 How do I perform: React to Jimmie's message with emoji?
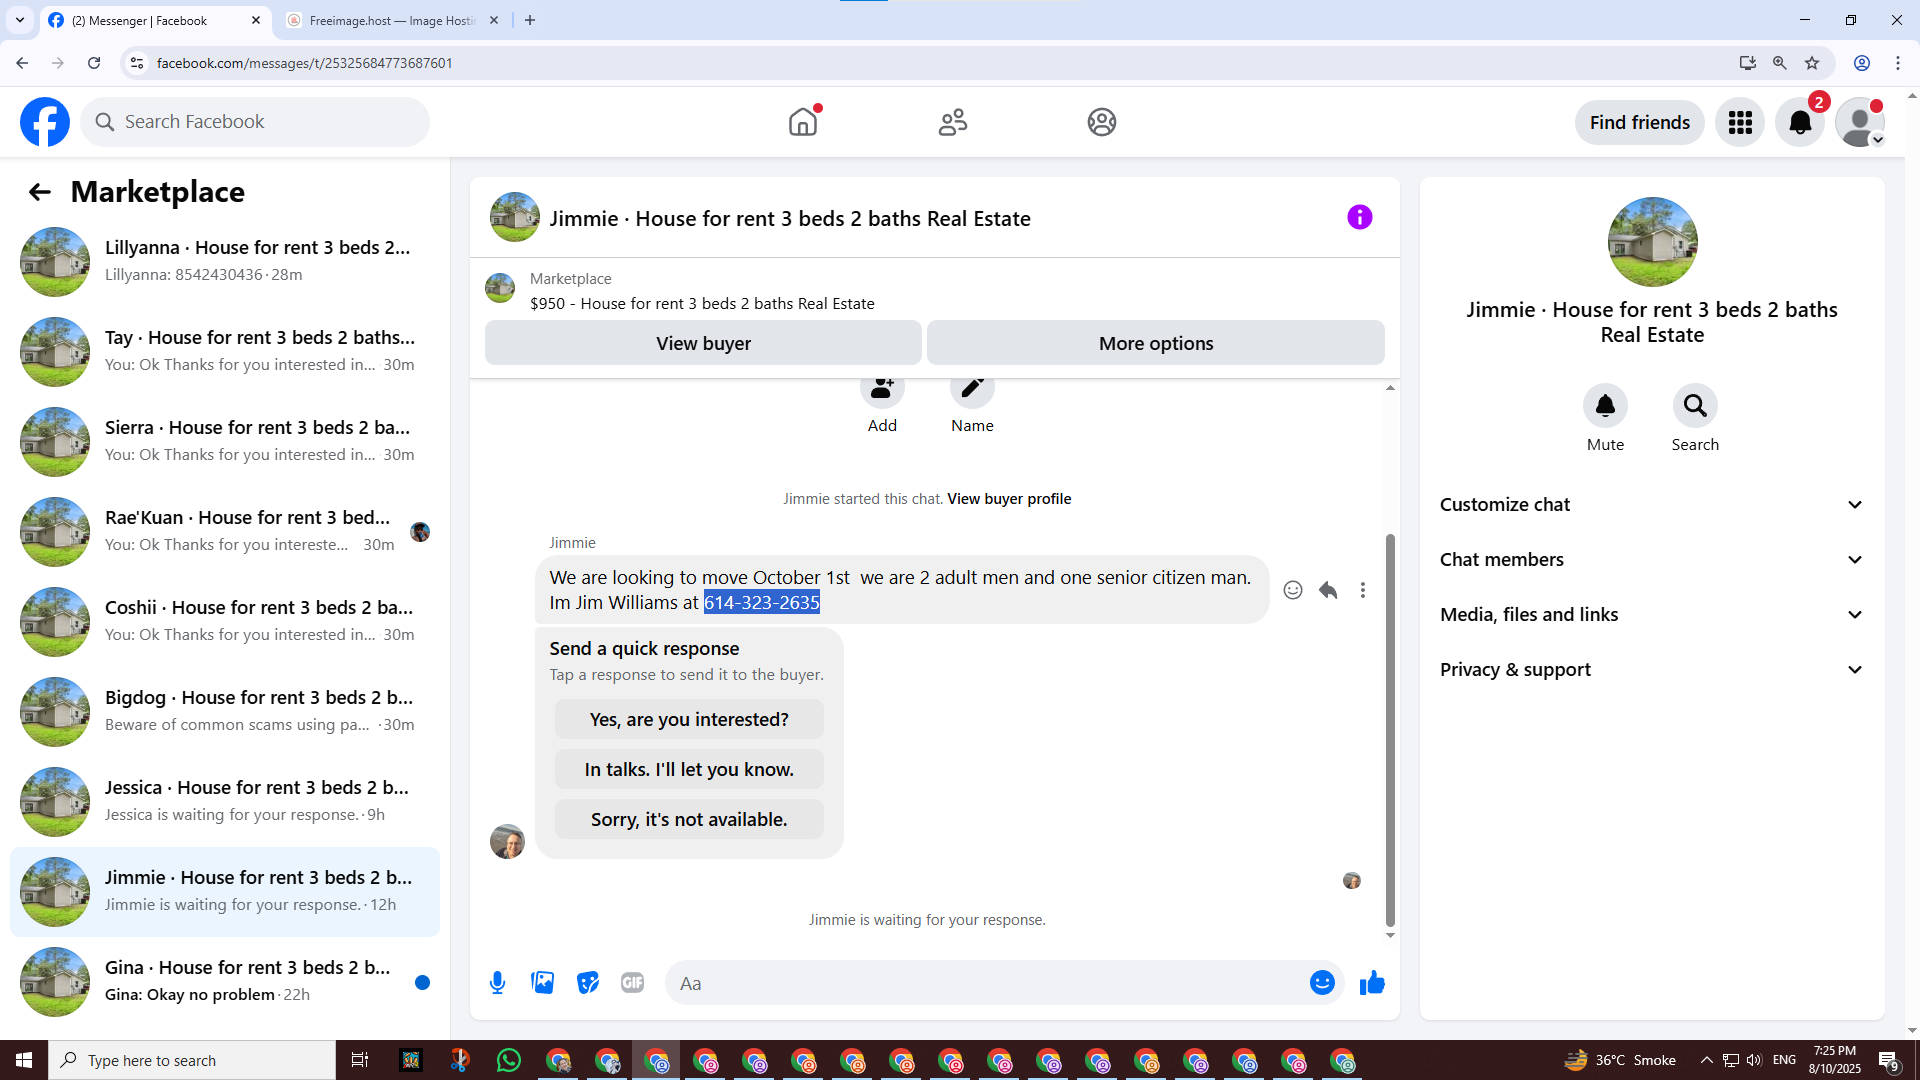(1293, 590)
